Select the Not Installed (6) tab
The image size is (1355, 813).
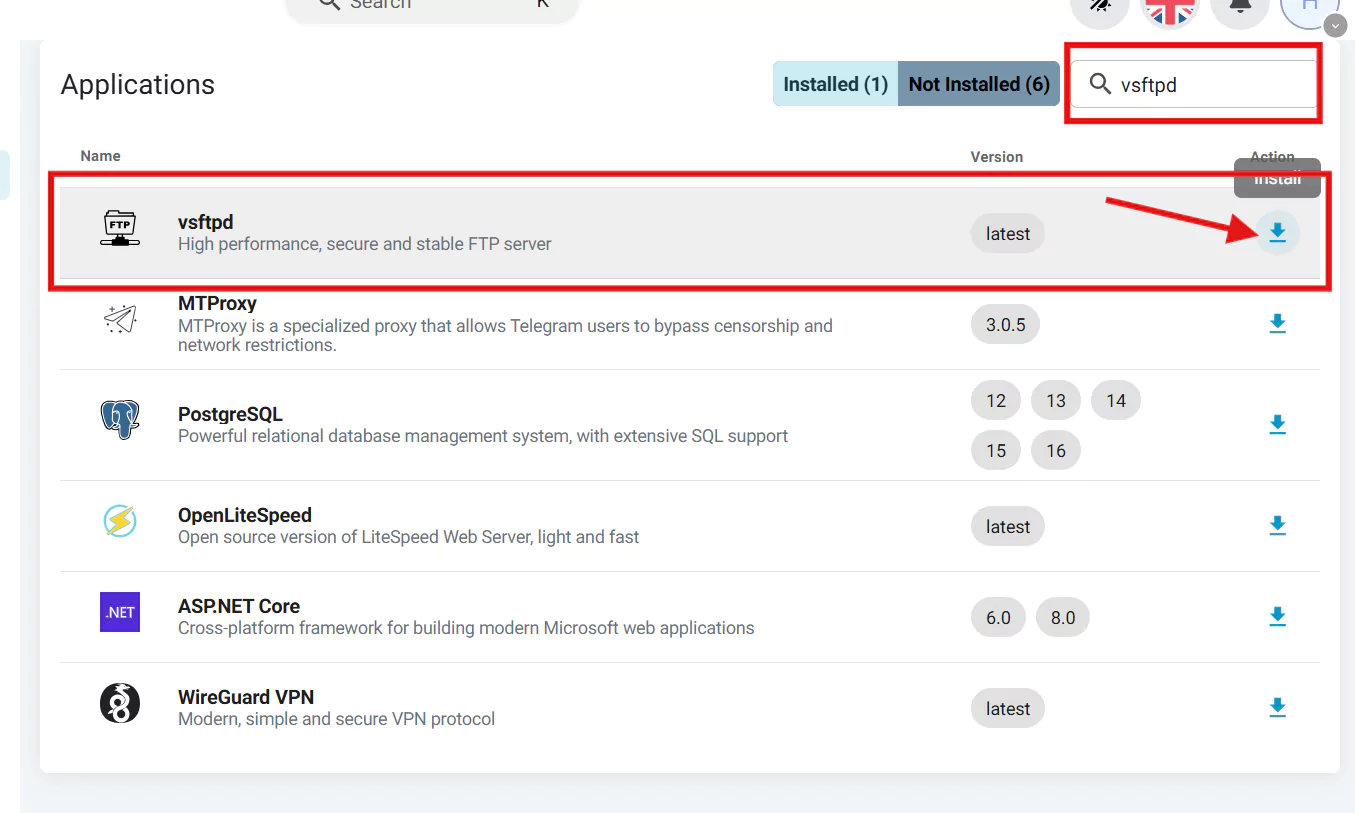(978, 84)
